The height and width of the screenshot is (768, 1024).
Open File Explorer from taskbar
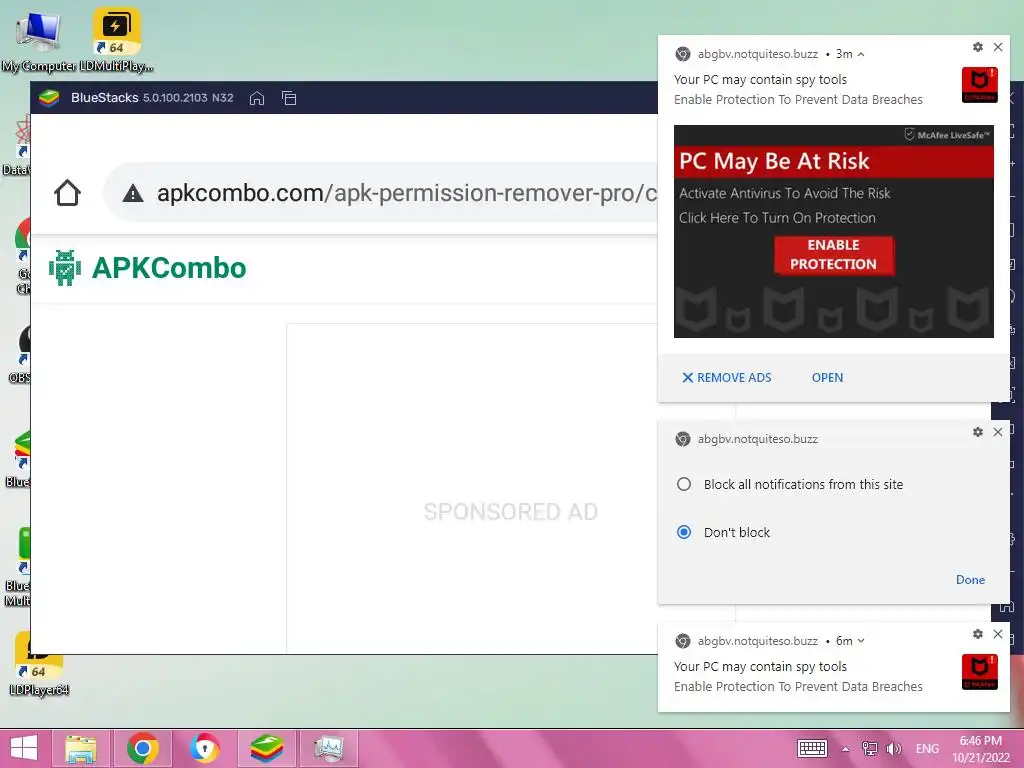(81, 748)
